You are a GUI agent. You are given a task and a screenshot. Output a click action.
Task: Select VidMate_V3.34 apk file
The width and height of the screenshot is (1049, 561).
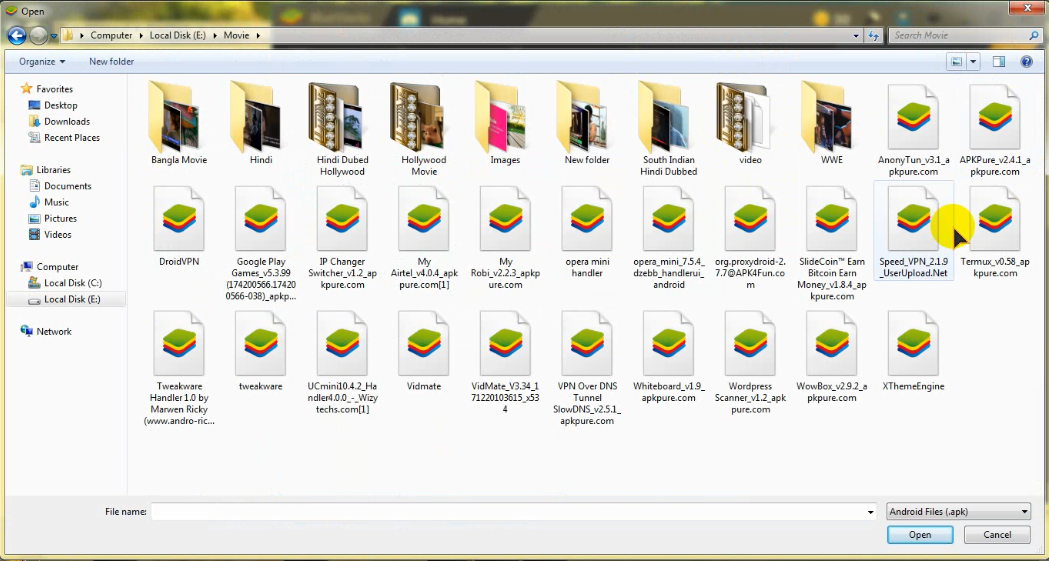[505, 361]
